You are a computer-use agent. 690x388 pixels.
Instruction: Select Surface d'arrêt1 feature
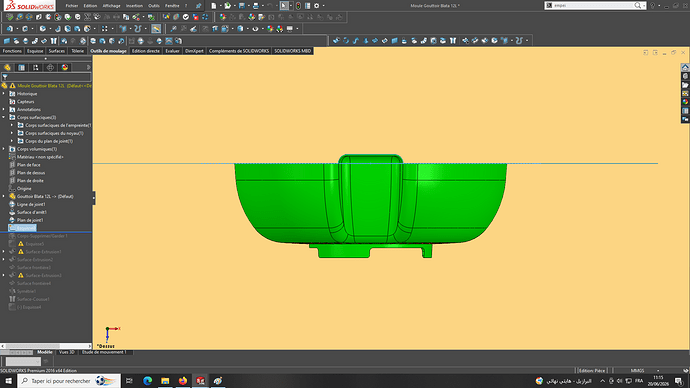[32, 212]
